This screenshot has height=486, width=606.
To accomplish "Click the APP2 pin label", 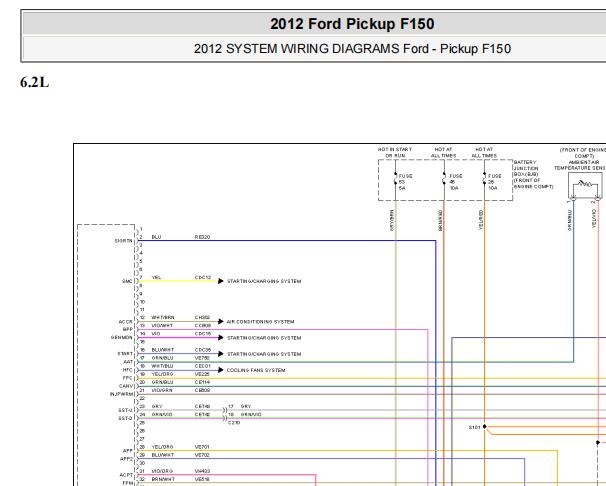I will [126, 459].
